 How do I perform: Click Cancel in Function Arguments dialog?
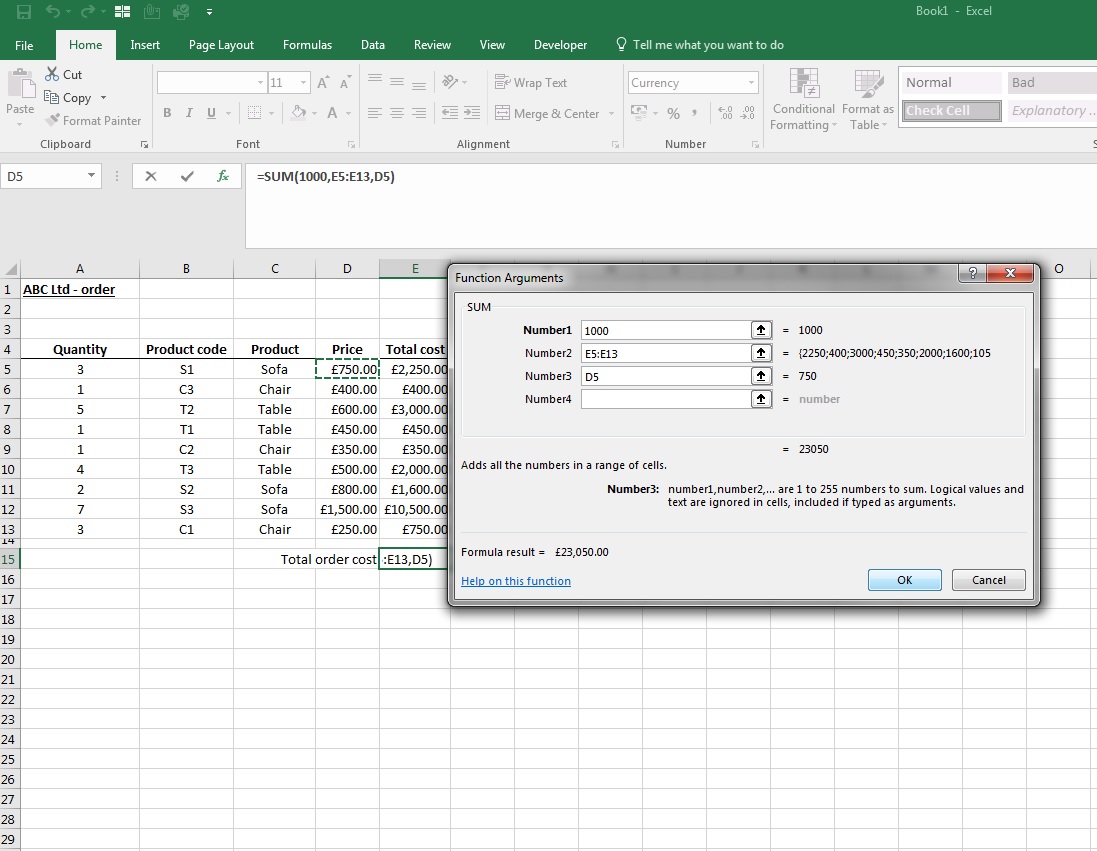tap(989, 580)
